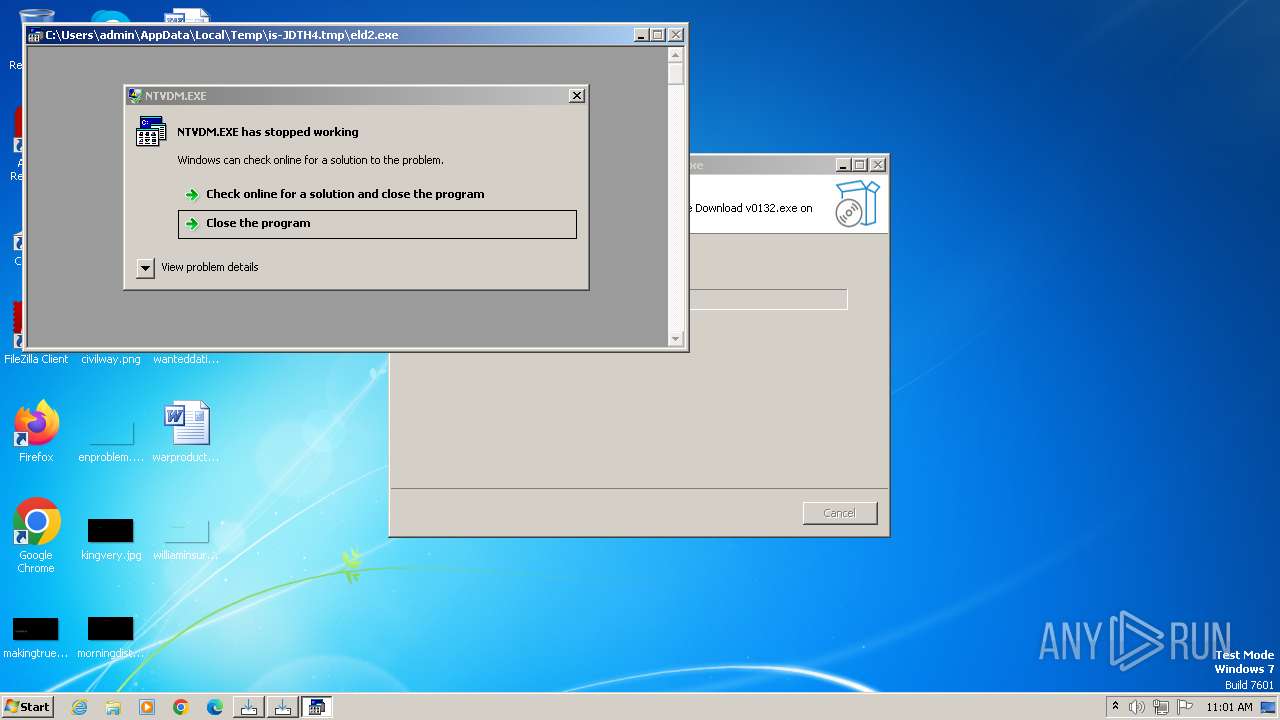Open Windows Explorer from taskbar

113,707
